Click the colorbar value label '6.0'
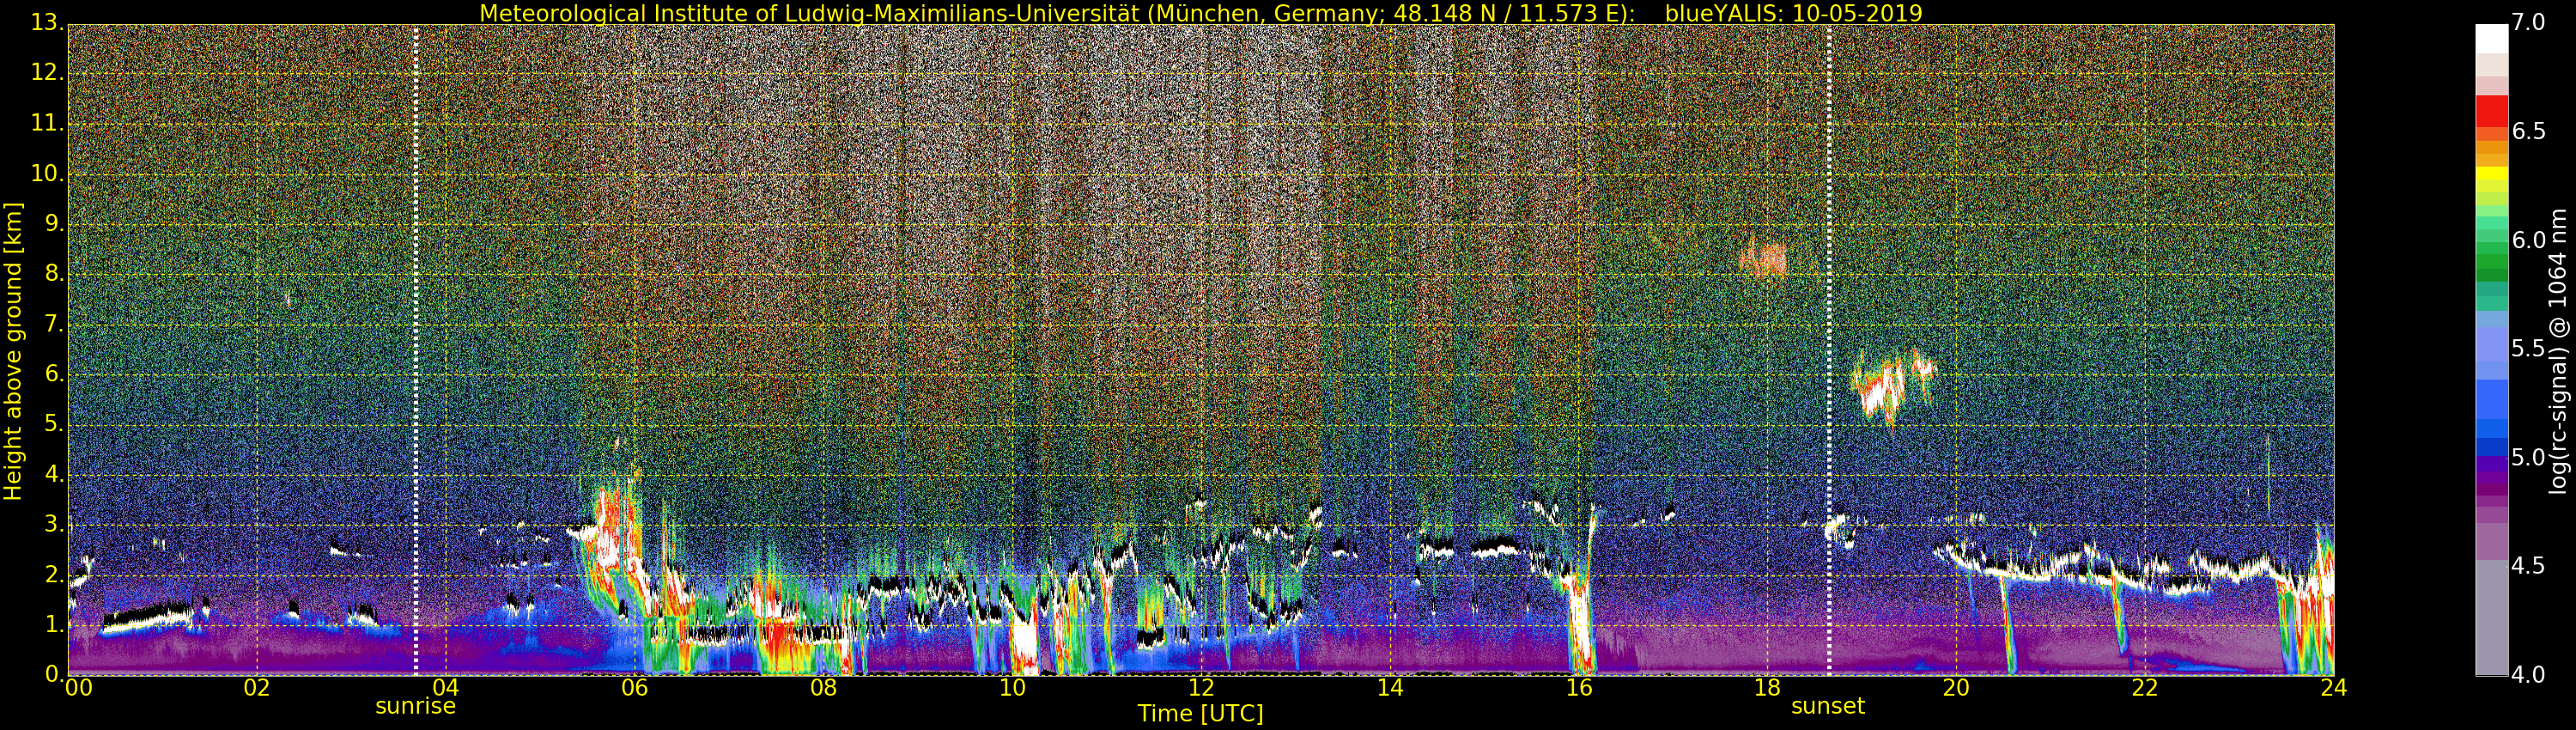The height and width of the screenshot is (730, 2576). 2527,240
